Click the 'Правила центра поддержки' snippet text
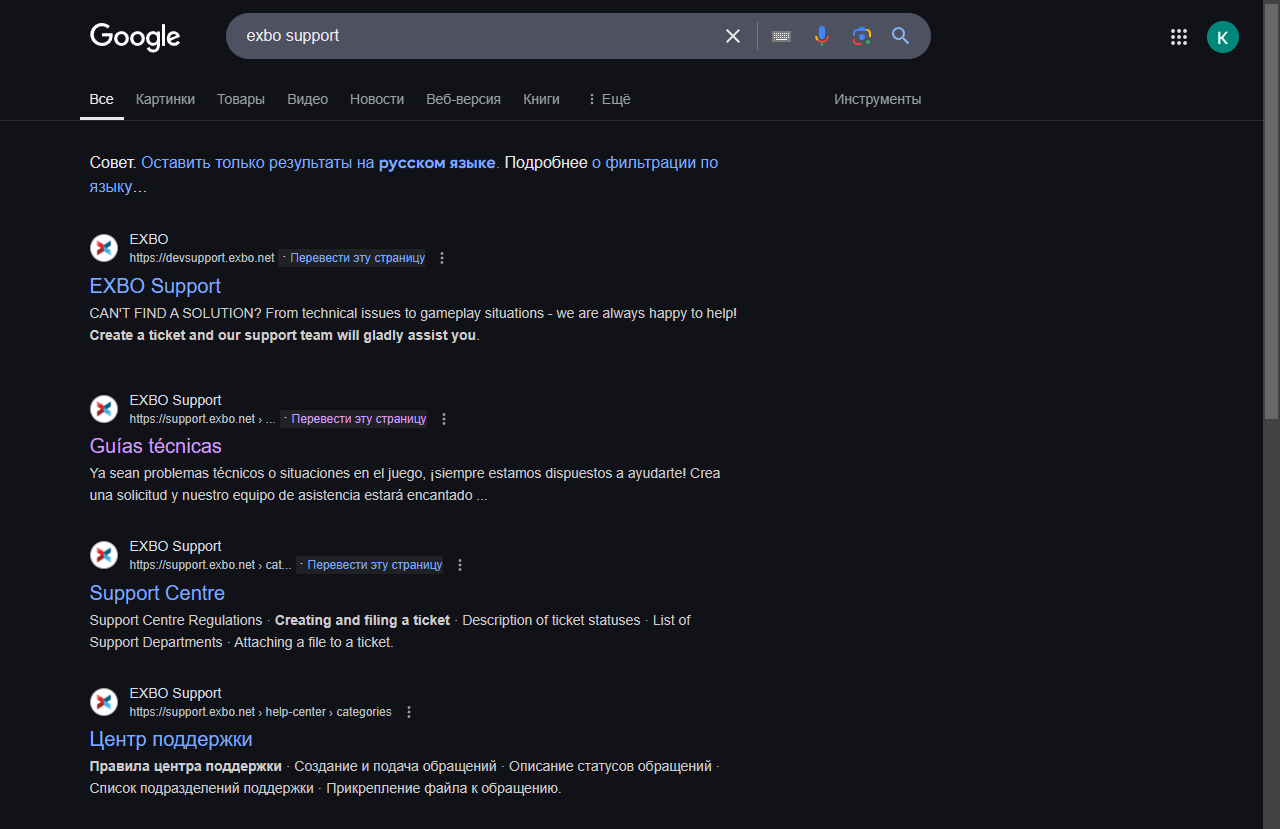The image size is (1280, 829). pyautogui.click(x=186, y=766)
